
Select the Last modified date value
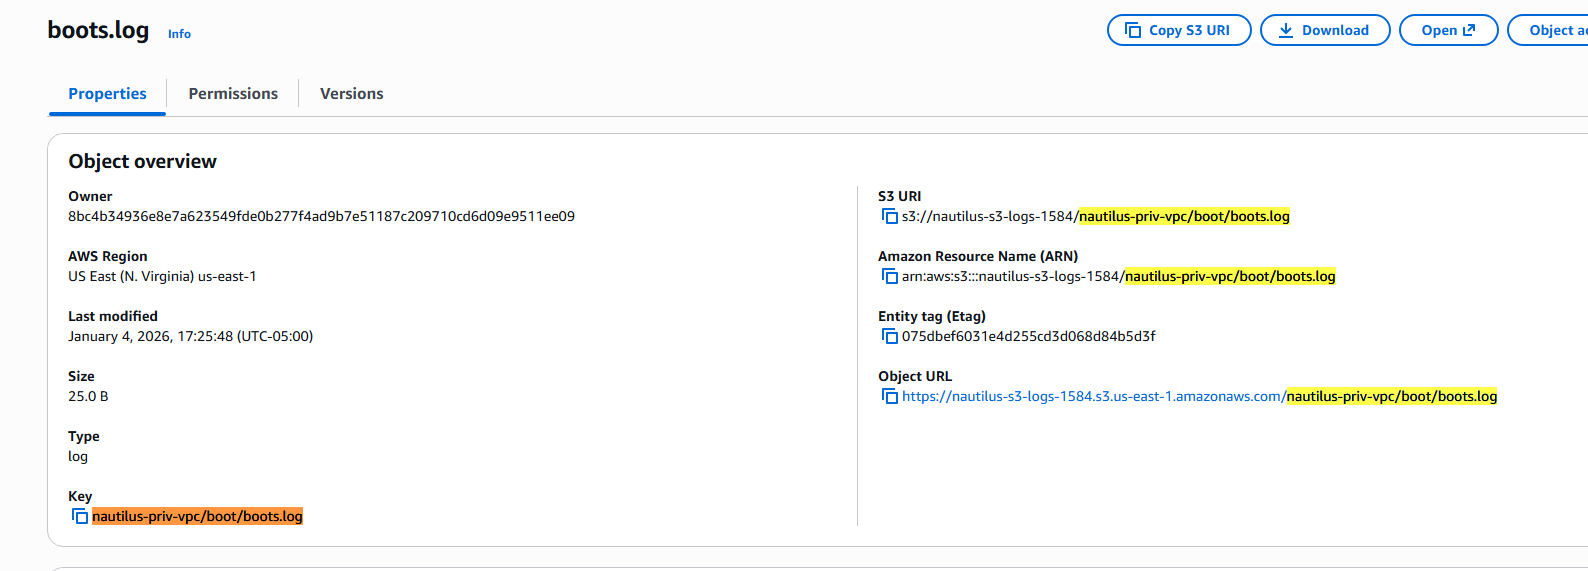click(x=190, y=336)
